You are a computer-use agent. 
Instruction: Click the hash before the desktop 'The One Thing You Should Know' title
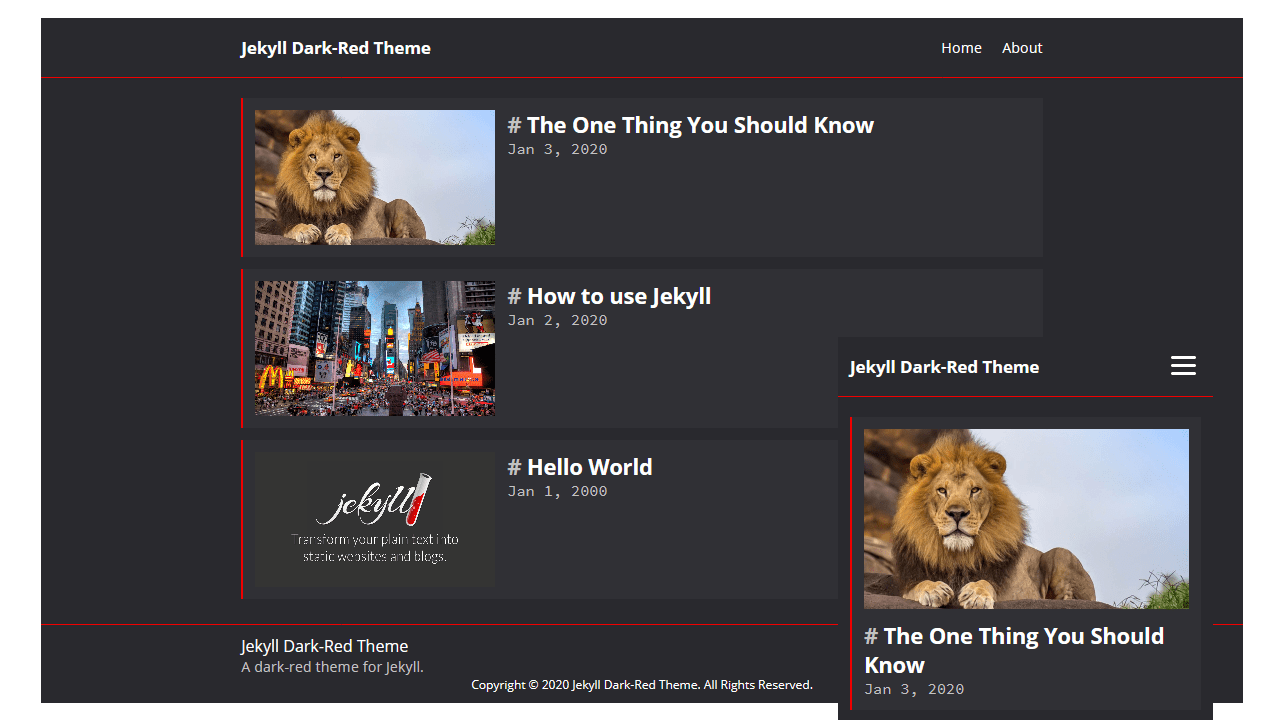click(x=514, y=125)
